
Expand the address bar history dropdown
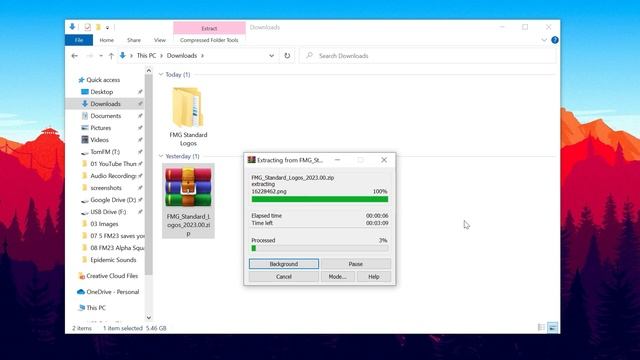pos(271,56)
